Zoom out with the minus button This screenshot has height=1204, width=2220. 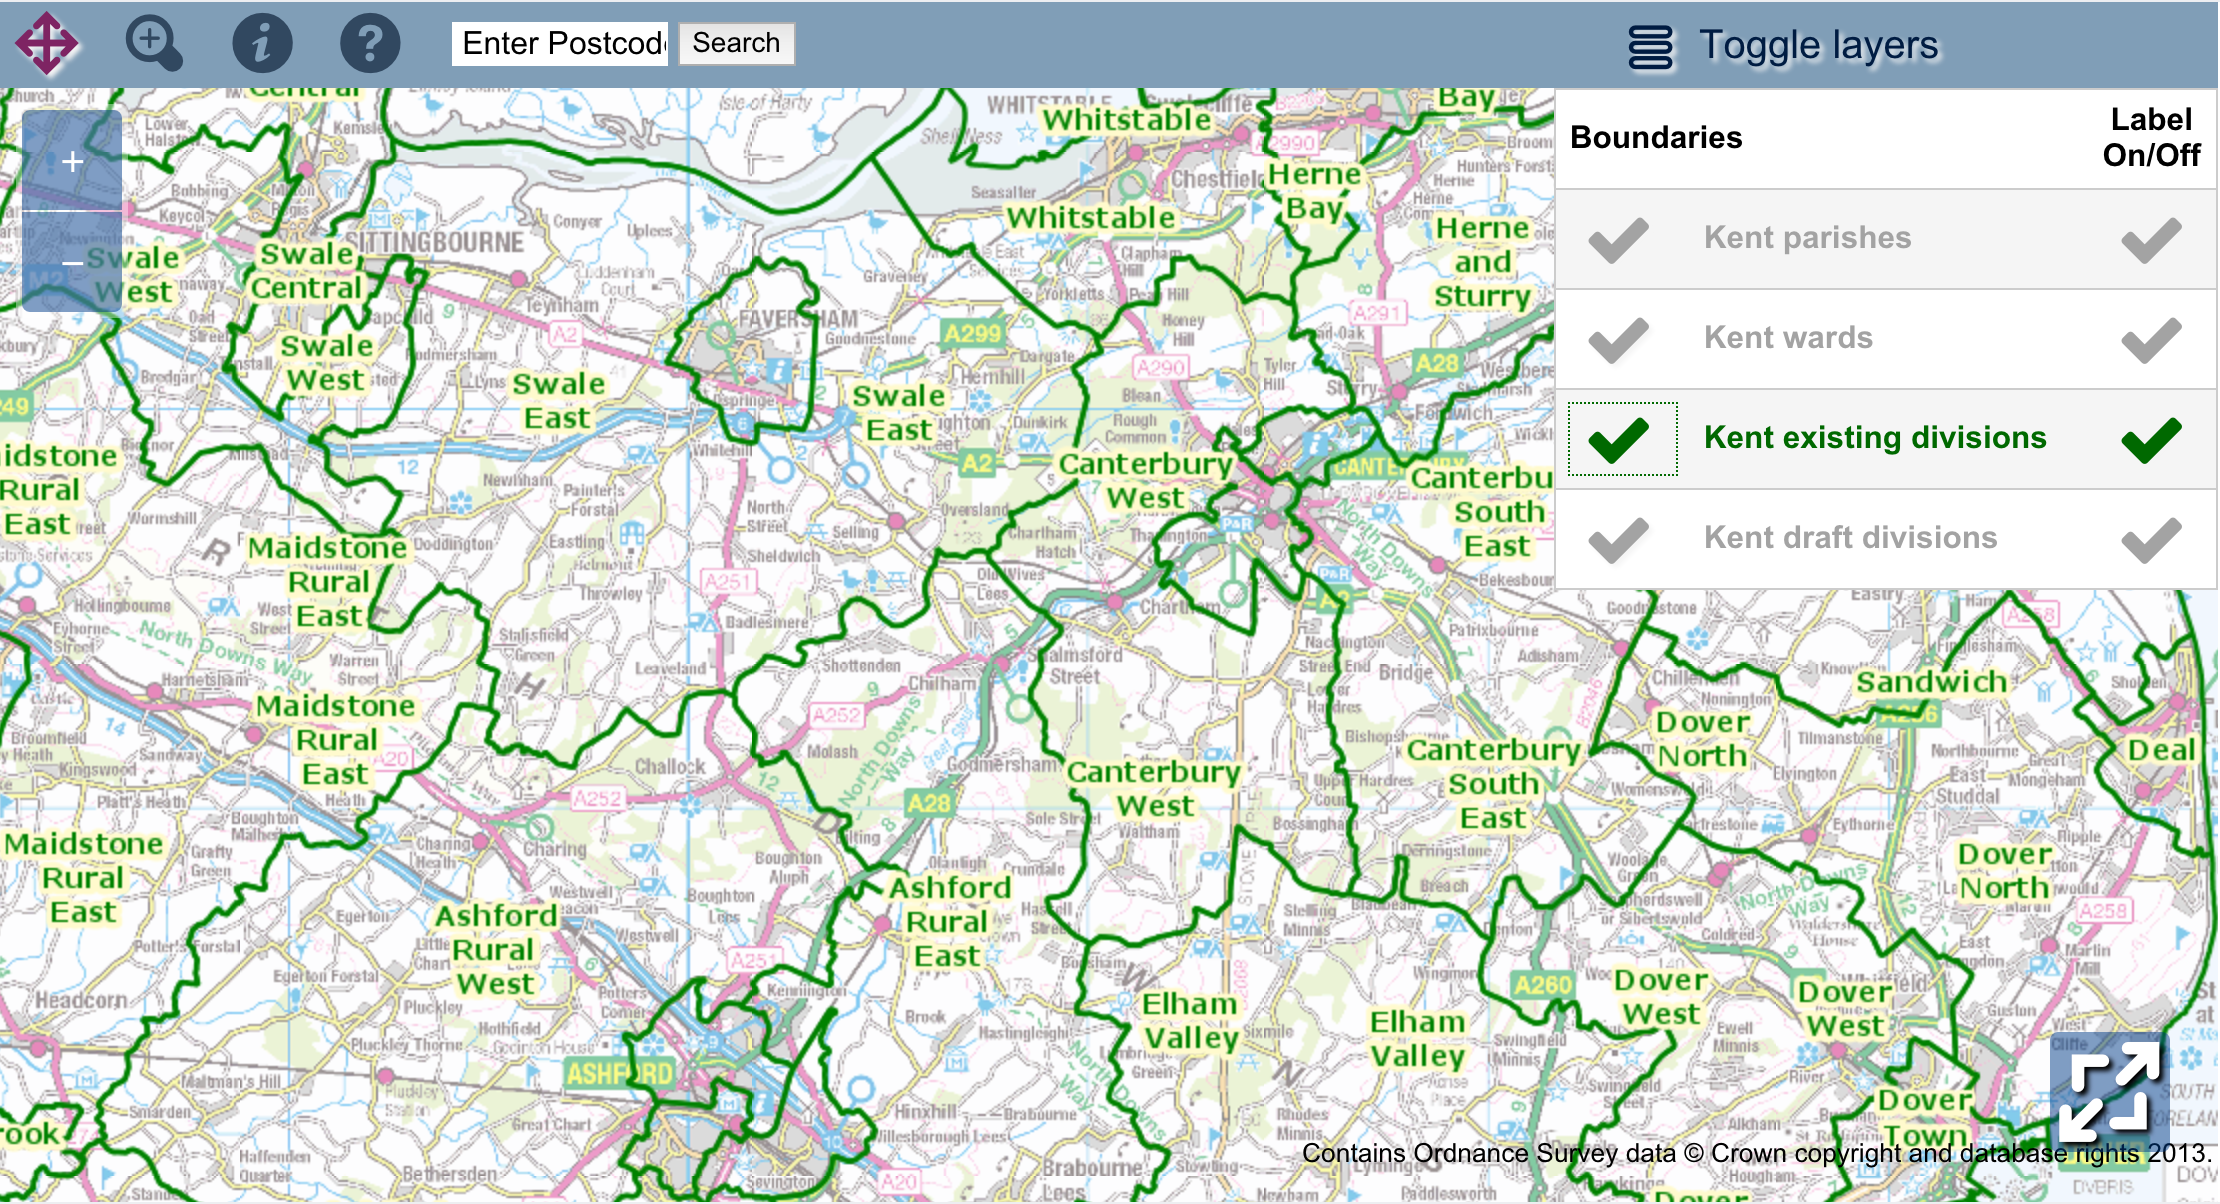tap(72, 264)
